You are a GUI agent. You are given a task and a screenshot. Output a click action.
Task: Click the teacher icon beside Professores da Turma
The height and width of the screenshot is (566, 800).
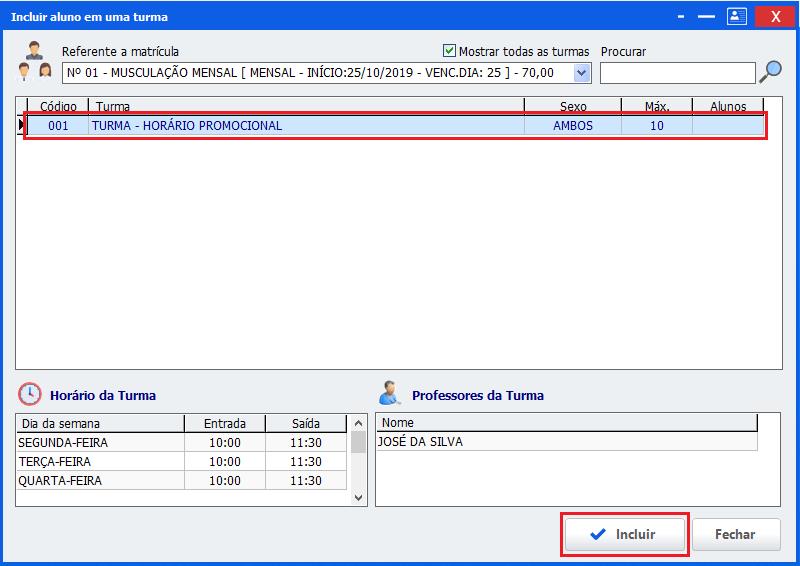390,393
